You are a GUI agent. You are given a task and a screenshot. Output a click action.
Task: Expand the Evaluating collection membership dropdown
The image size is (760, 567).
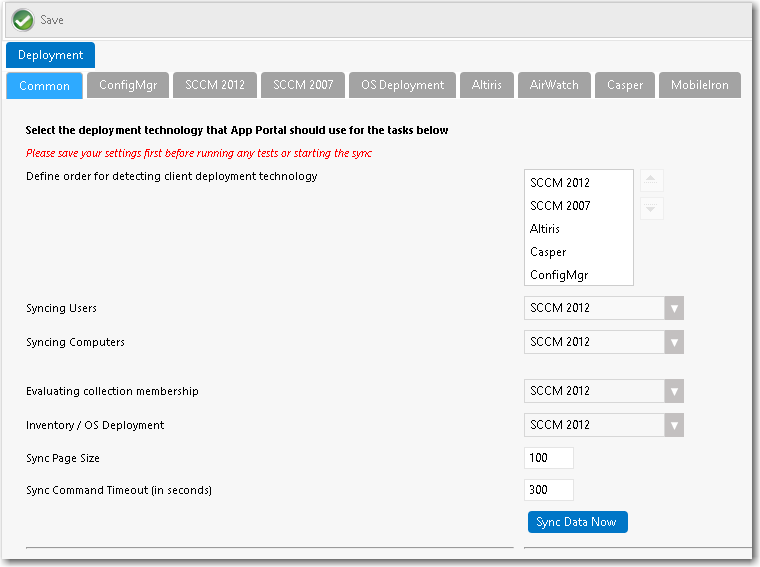tap(603, 391)
